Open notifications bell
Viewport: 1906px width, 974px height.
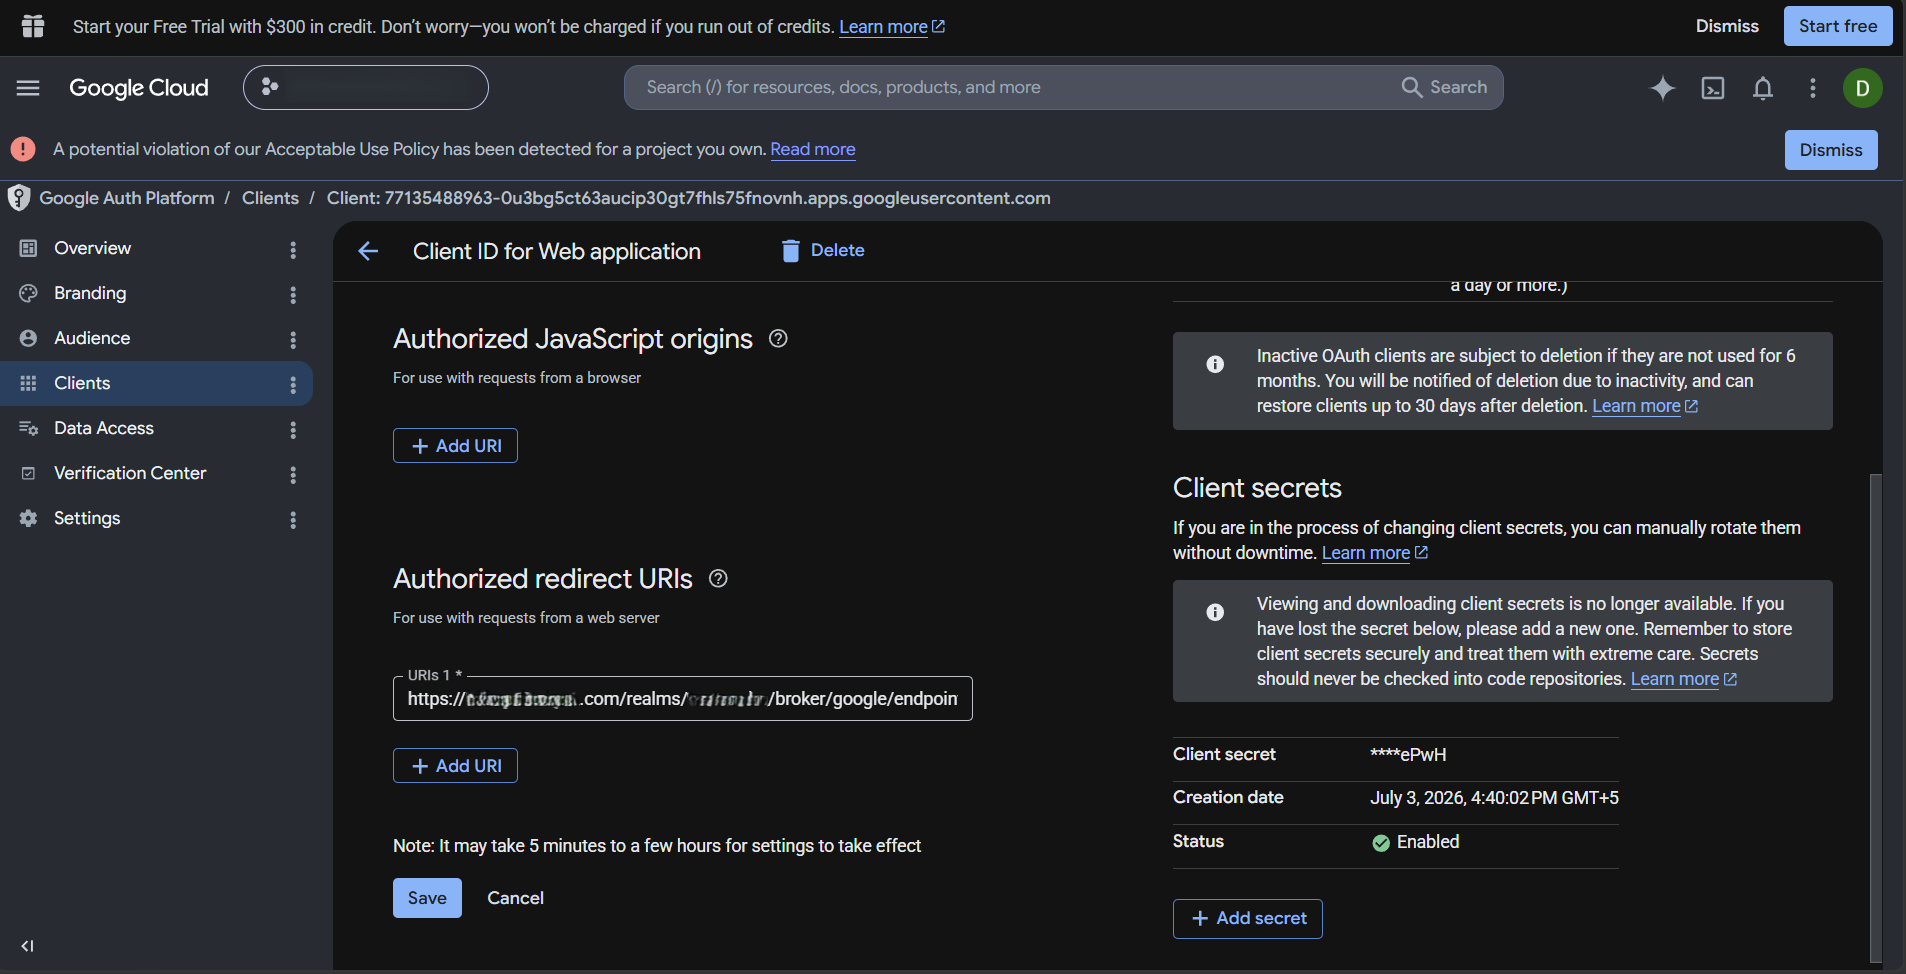pyautogui.click(x=1763, y=88)
